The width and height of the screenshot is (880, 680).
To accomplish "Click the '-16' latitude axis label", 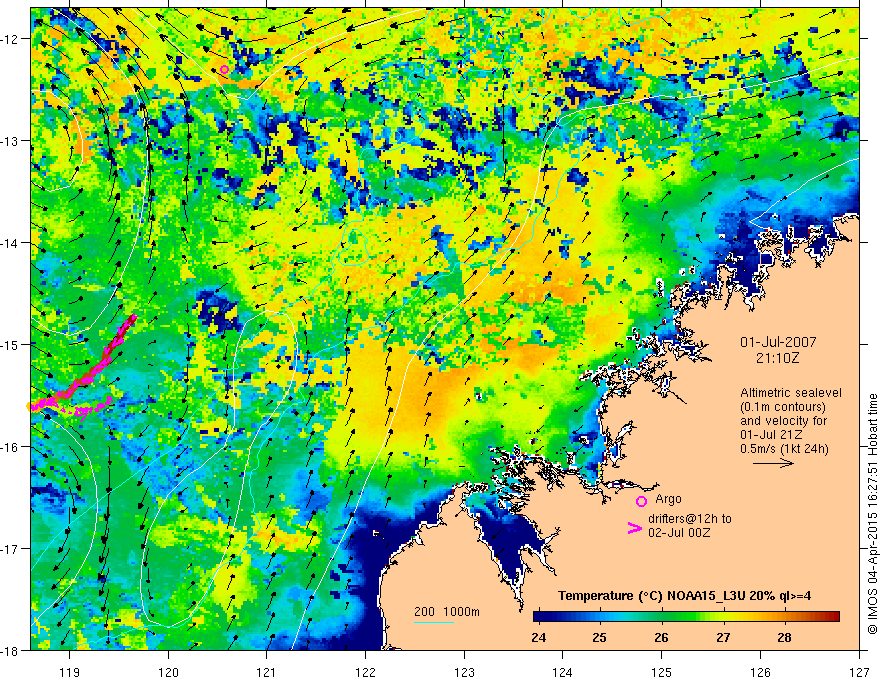I will (11, 447).
